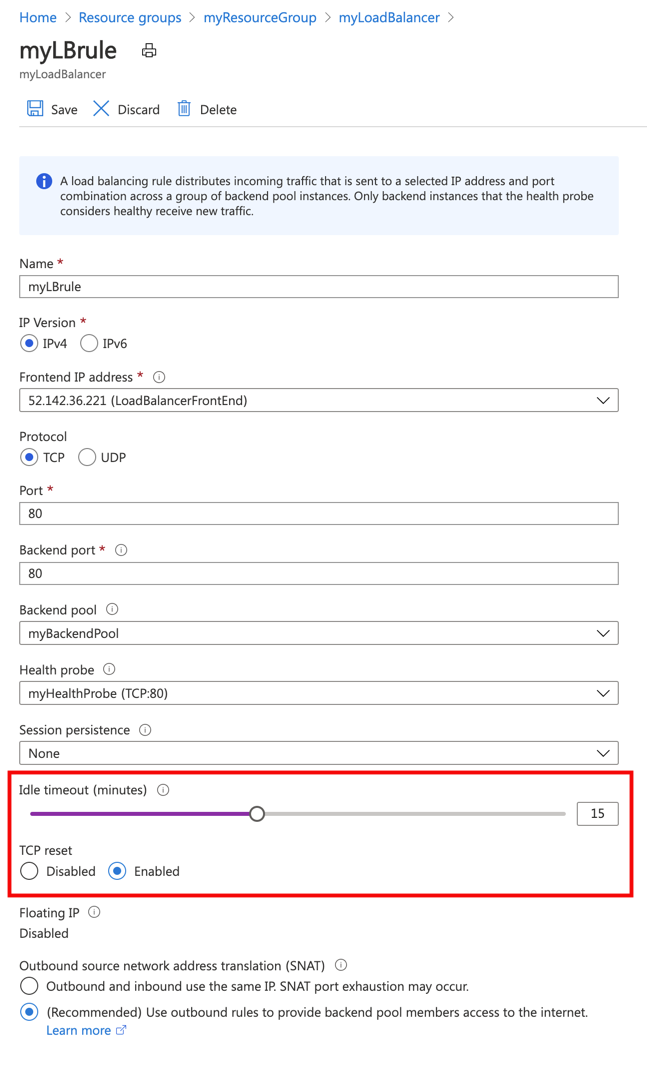
Task: Click the Delete trash can icon
Action: (x=184, y=109)
